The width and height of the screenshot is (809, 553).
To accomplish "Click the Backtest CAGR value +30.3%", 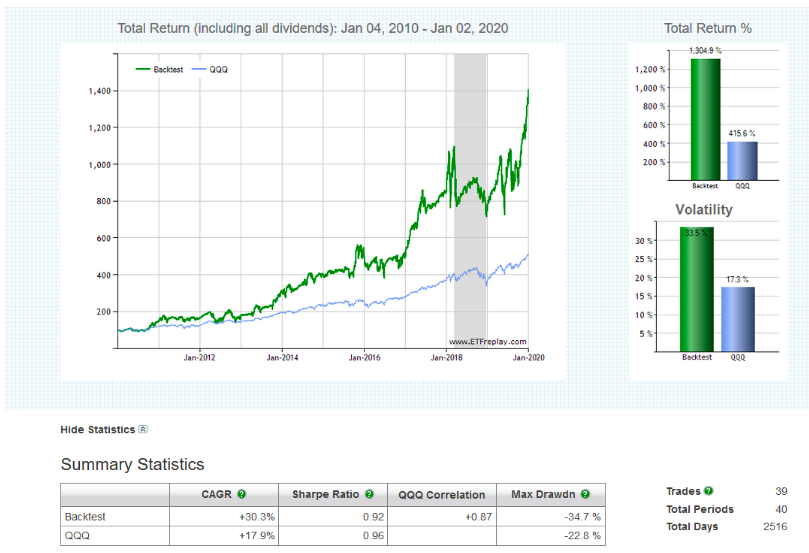I will [257, 517].
